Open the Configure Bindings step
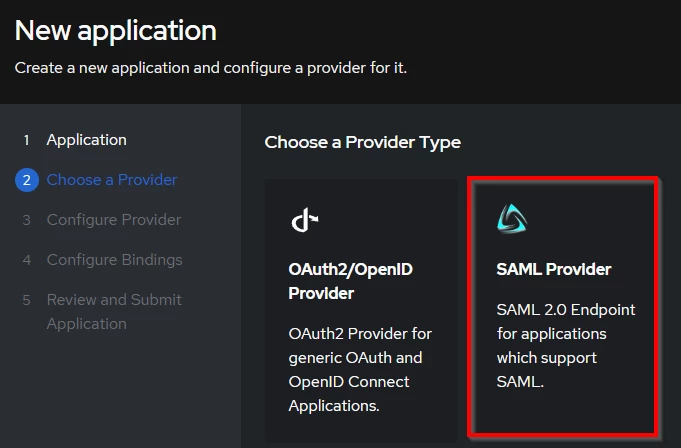Image resolution: width=681 pixels, height=448 pixels. pos(115,260)
